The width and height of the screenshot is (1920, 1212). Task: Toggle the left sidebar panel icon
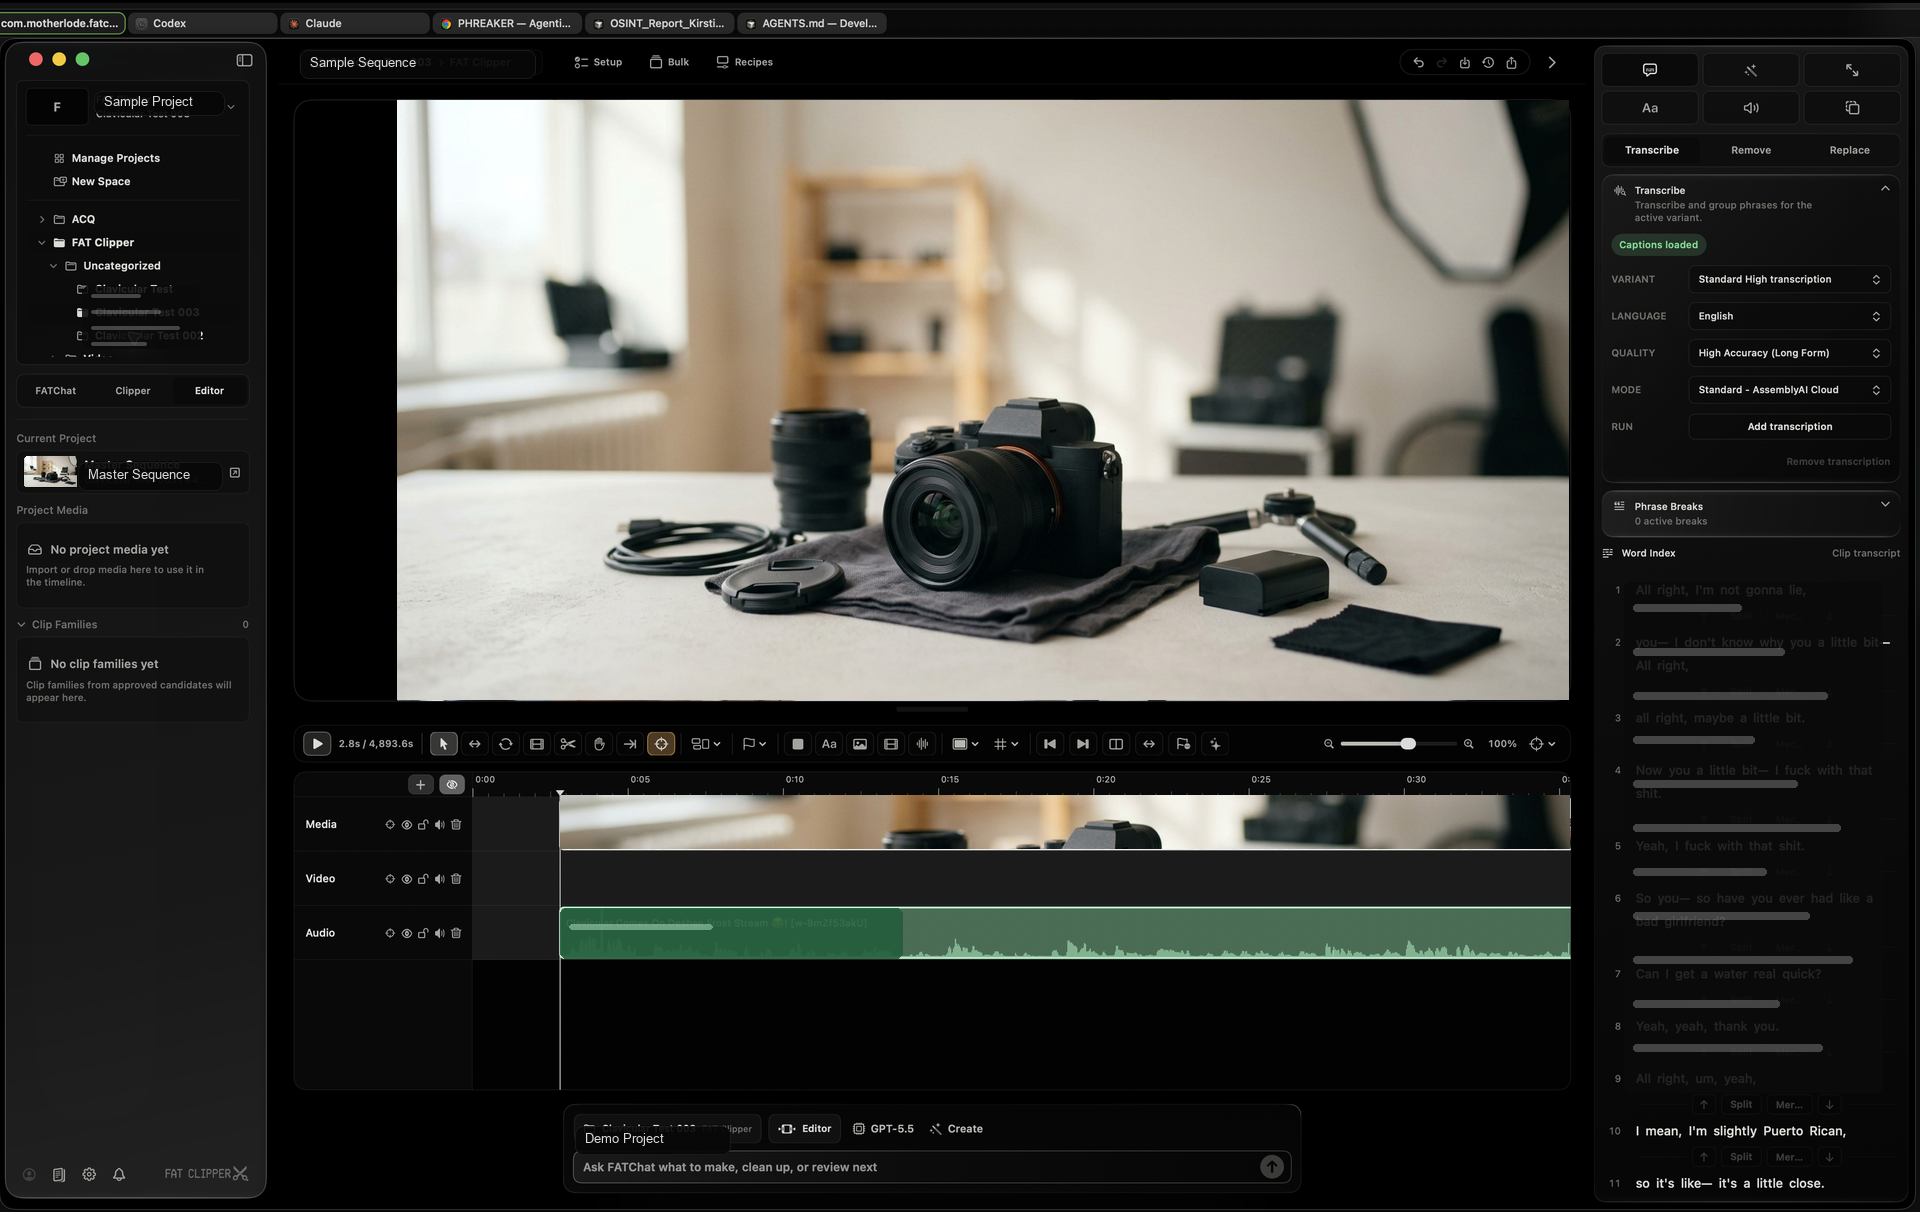(x=244, y=60)
